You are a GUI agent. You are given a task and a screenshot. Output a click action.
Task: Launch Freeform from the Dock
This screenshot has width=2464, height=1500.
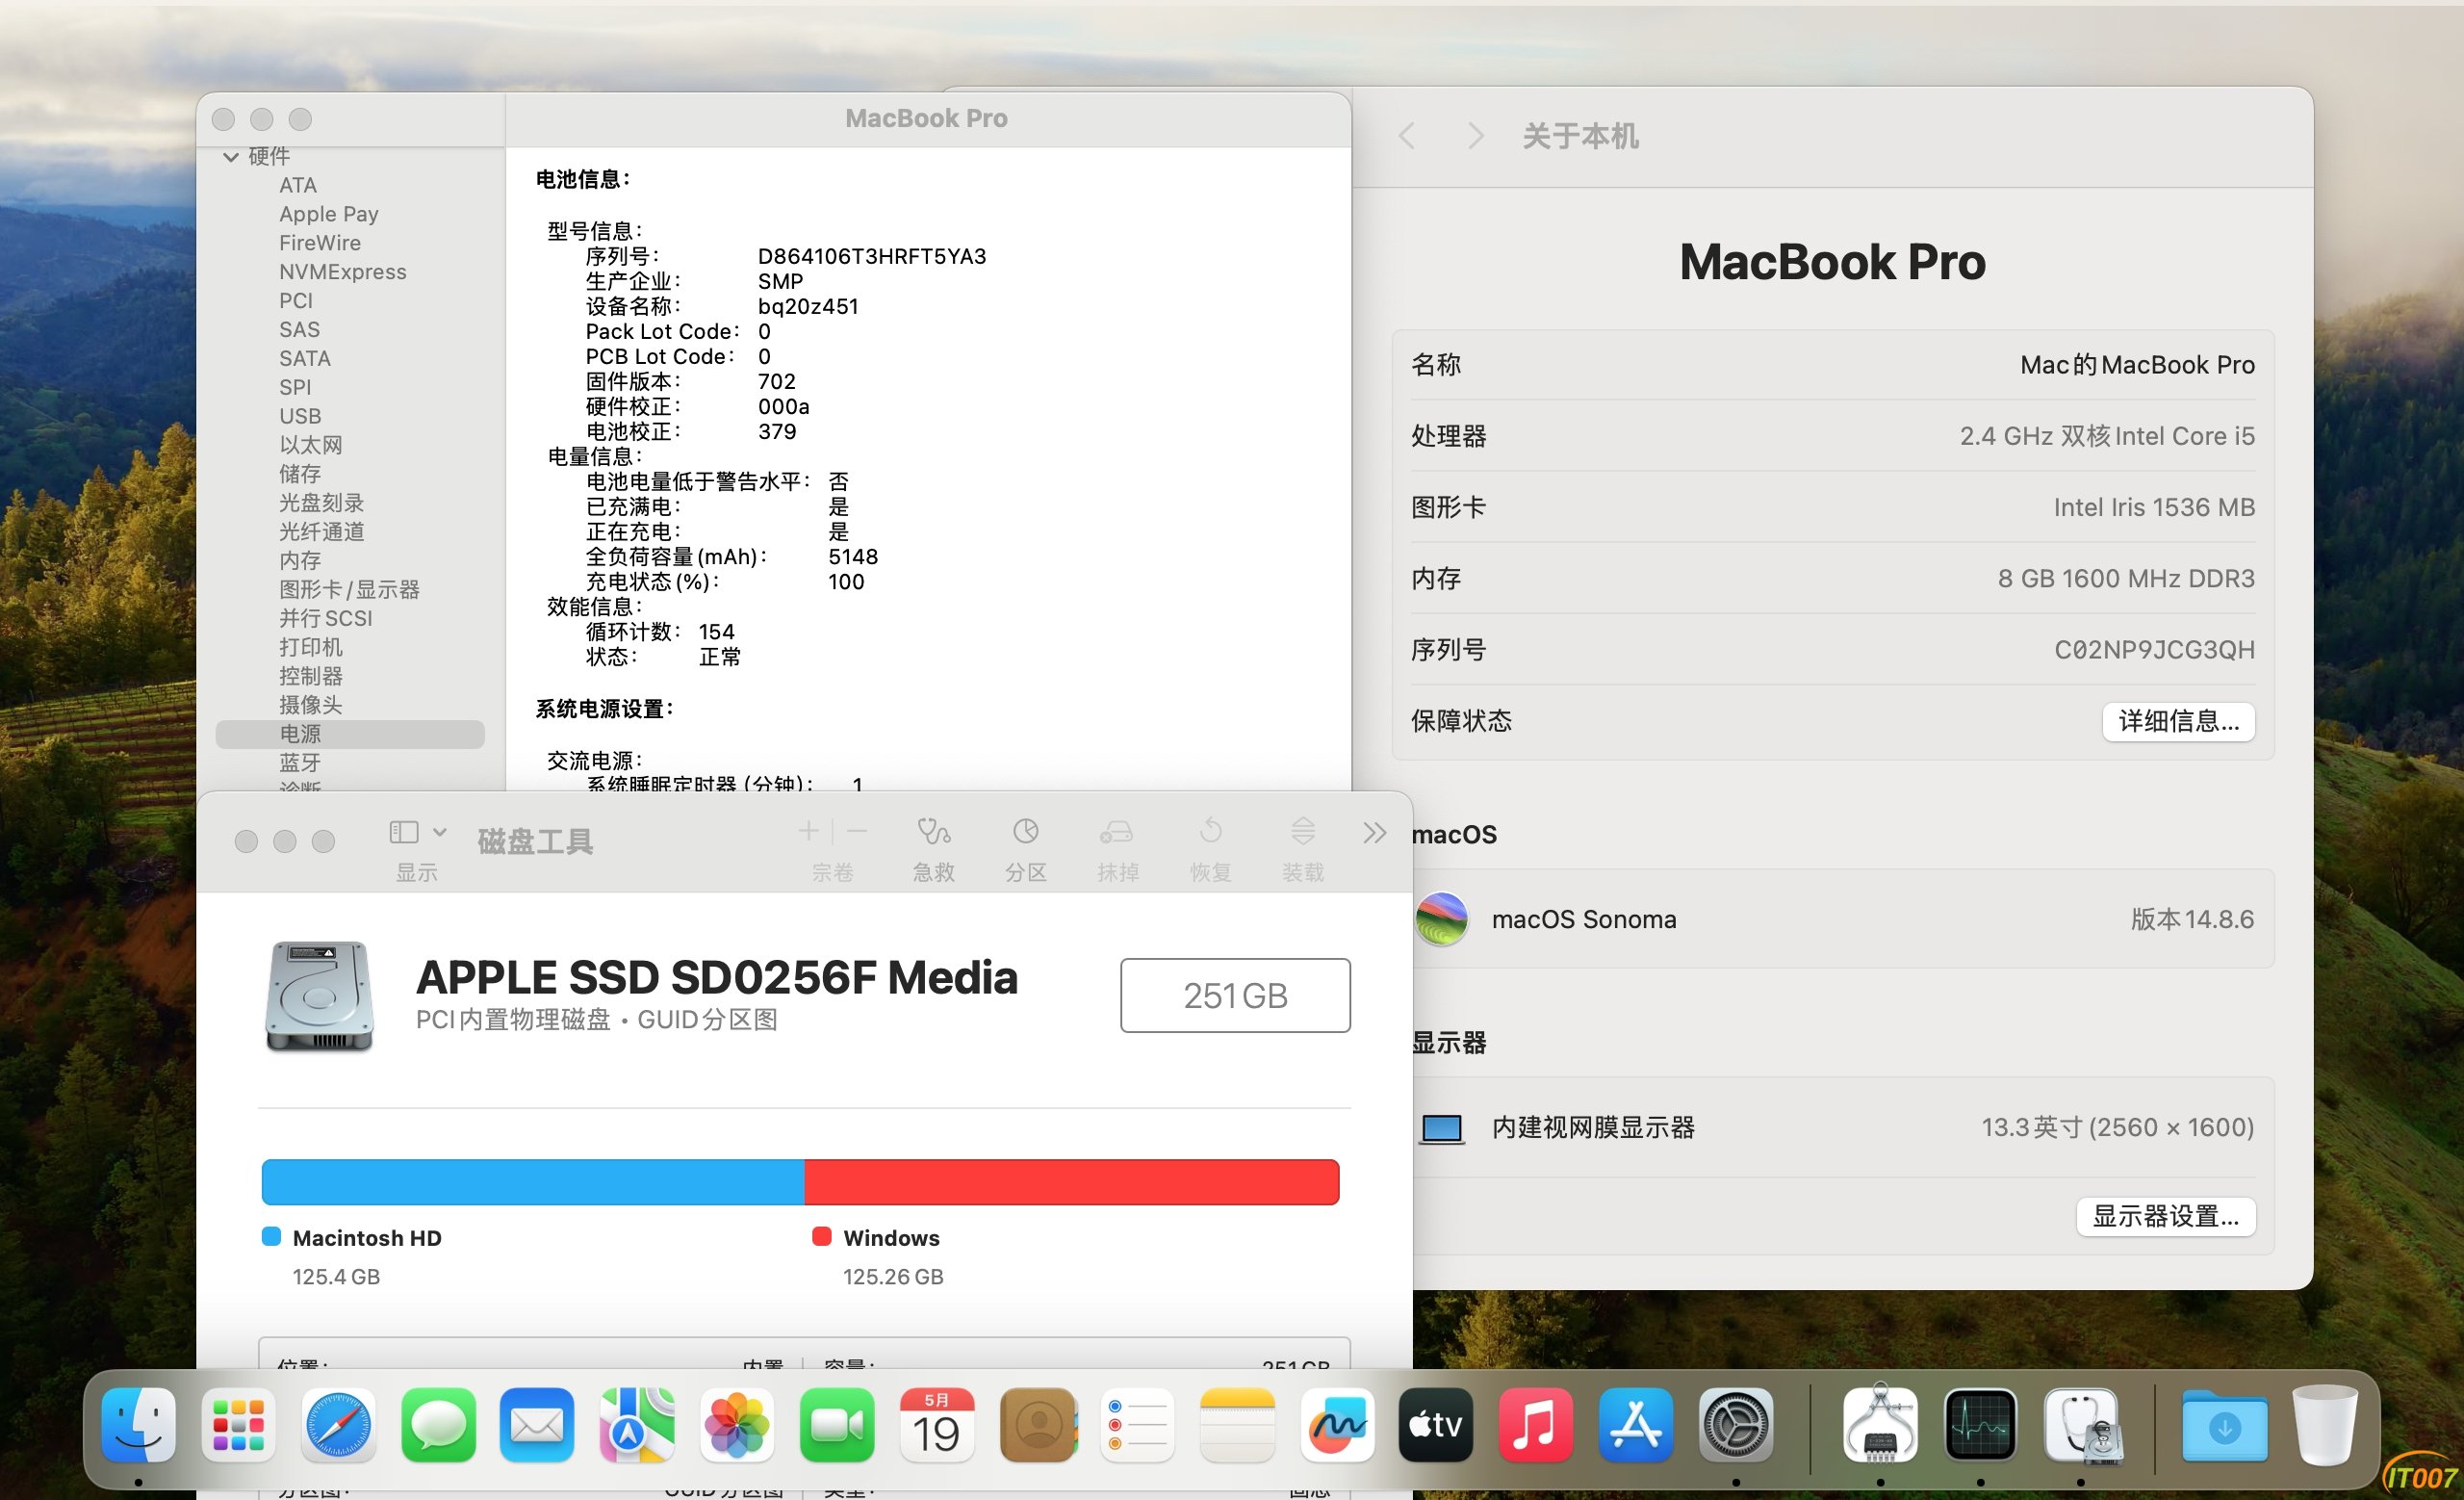point(1337,1424)
